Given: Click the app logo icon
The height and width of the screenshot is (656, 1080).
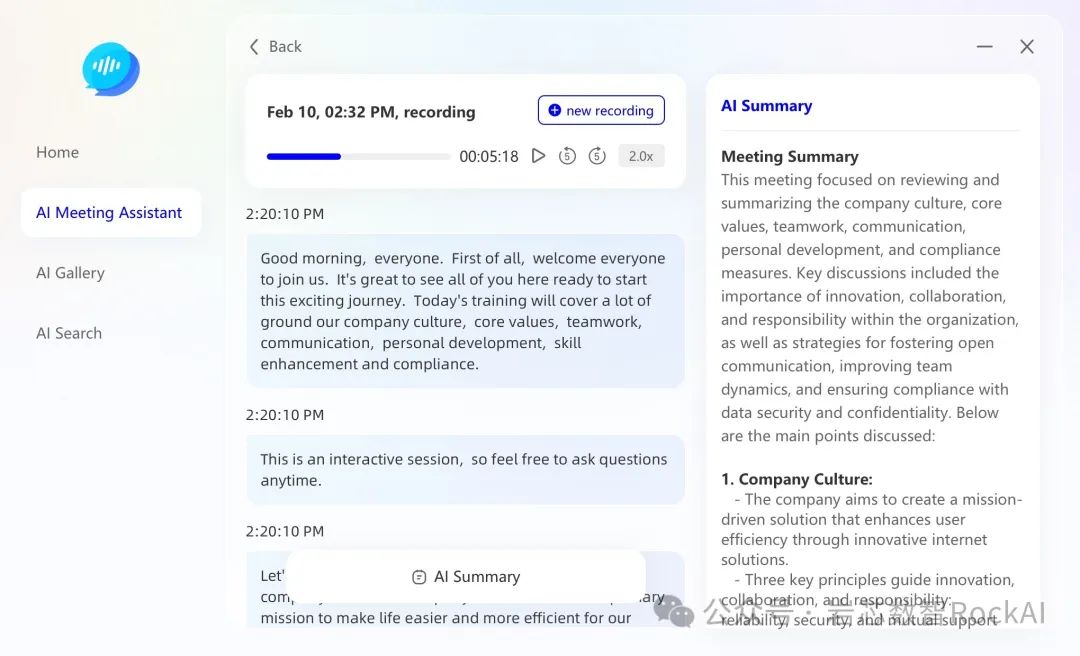Looking at the screenshot, I should 110,69.
